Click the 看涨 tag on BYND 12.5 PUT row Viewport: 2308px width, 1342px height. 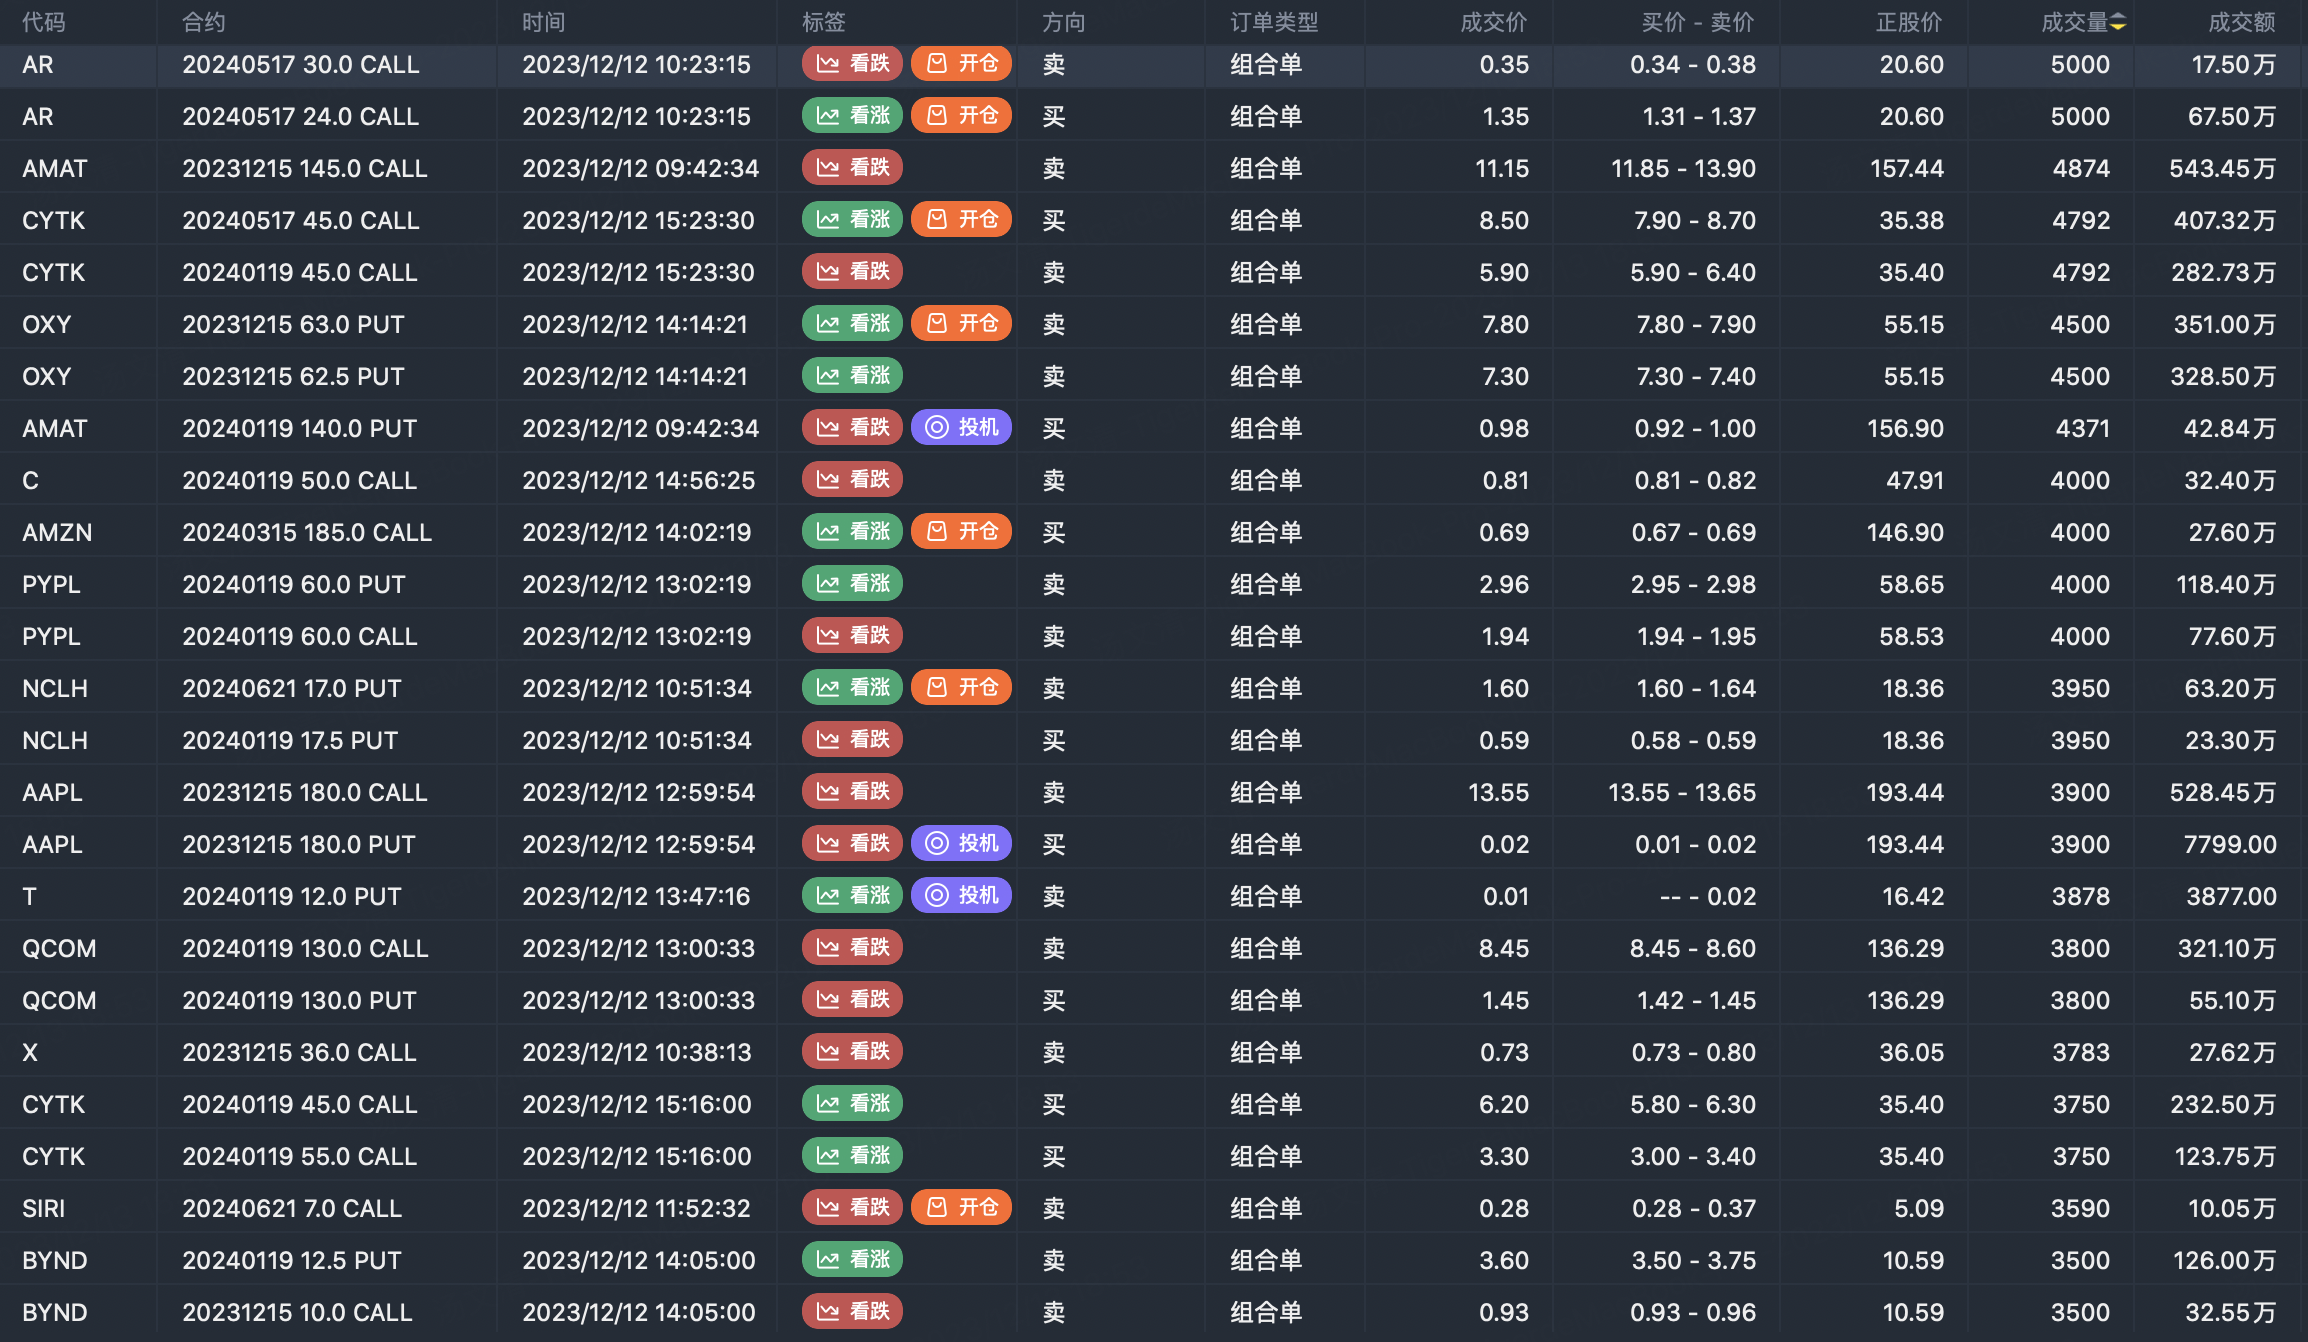point(852,1260)
